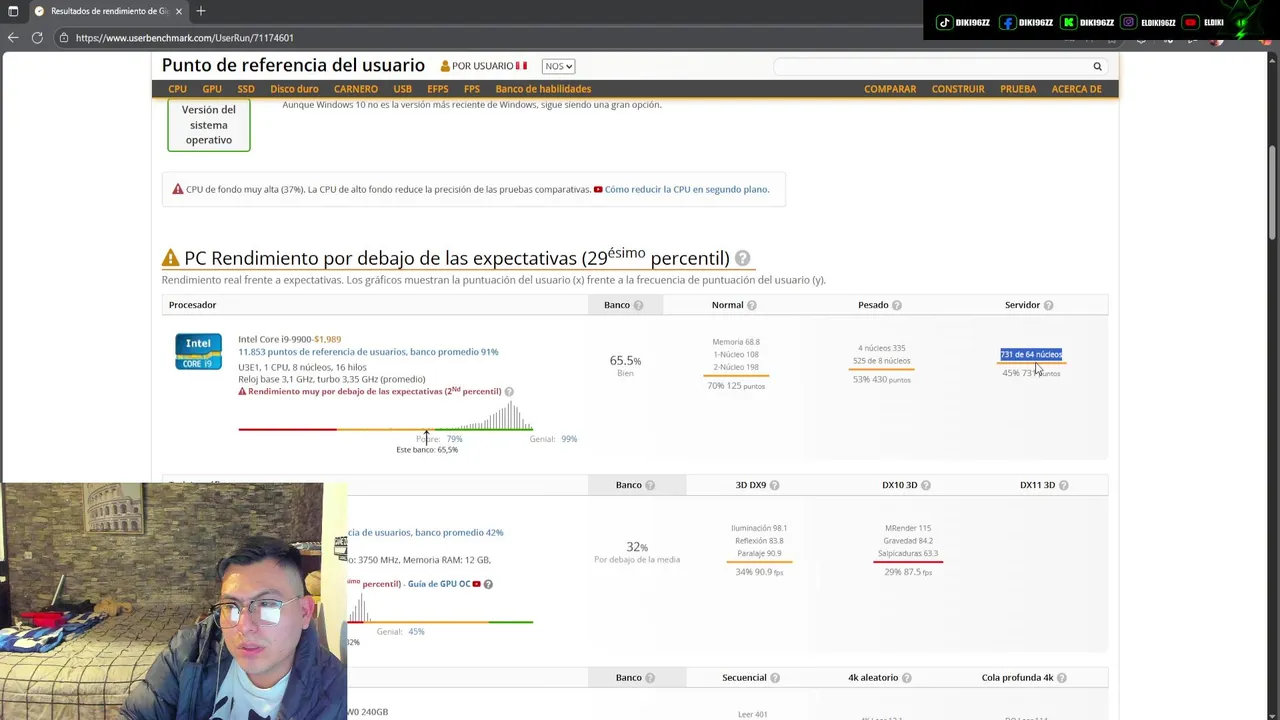
Task: Click the help icon after 29th percentil heading
Action: pyautogui.click(x=742, y=258)
